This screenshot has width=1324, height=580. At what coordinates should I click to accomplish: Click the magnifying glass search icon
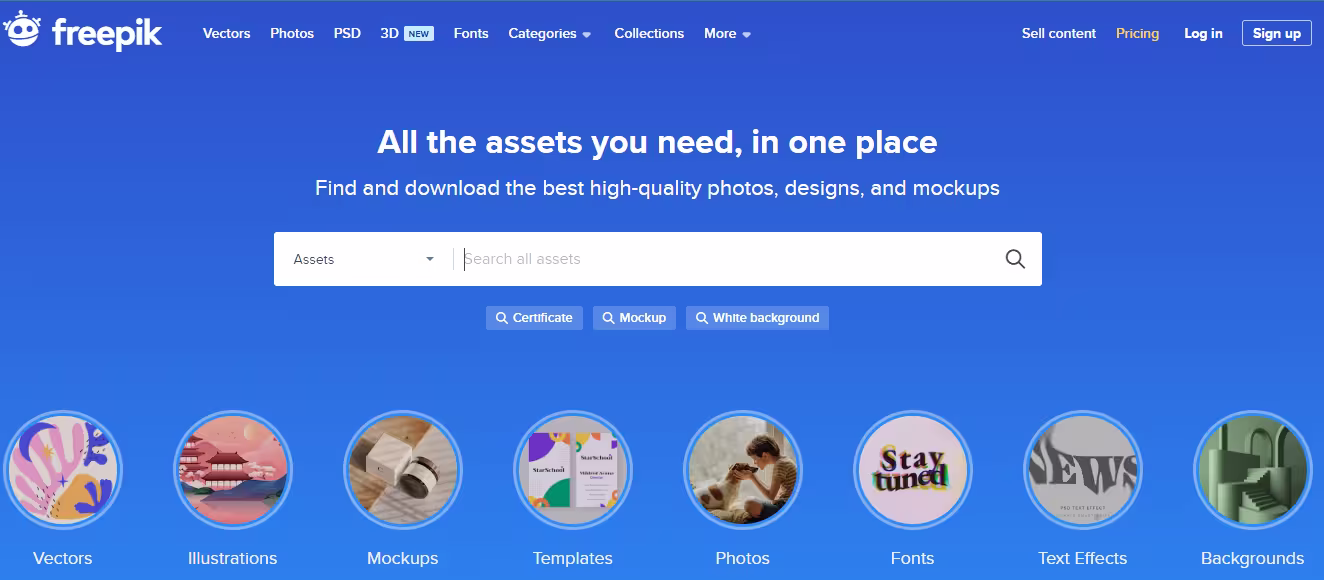pos(1015,259)
